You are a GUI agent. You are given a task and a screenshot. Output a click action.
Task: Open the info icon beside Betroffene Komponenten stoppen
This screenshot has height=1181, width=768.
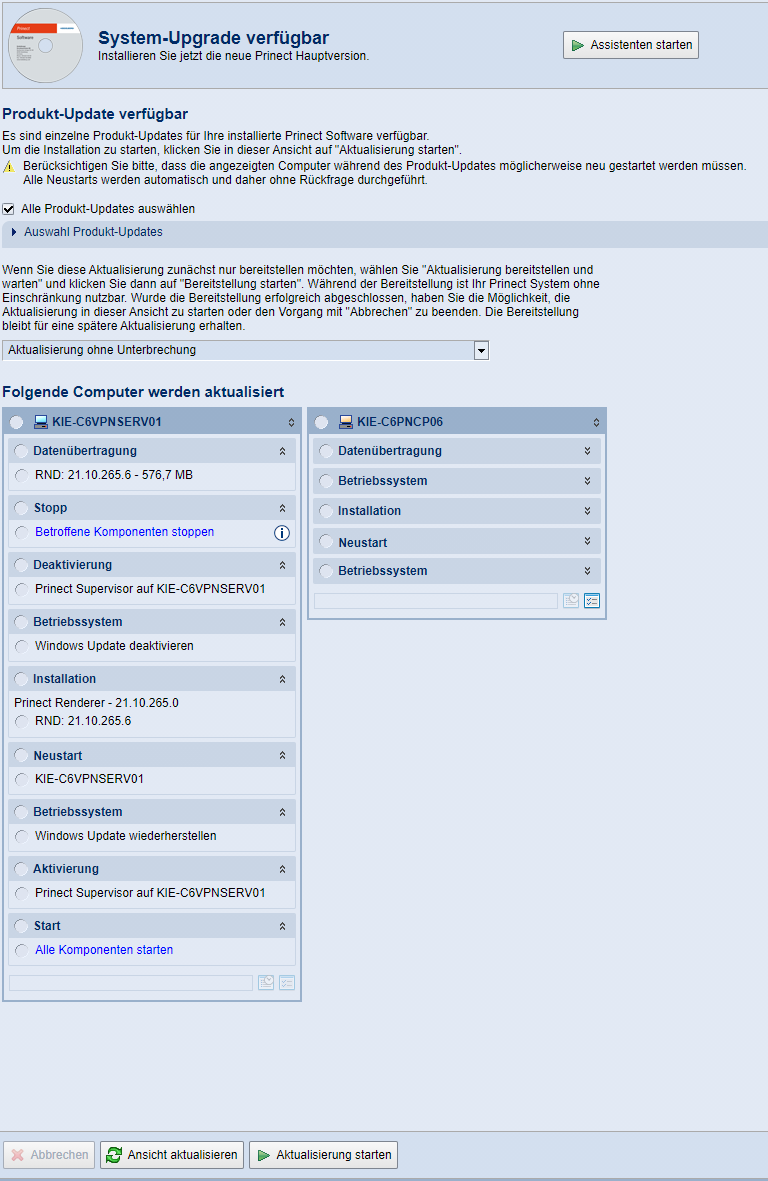pos(282,533)
